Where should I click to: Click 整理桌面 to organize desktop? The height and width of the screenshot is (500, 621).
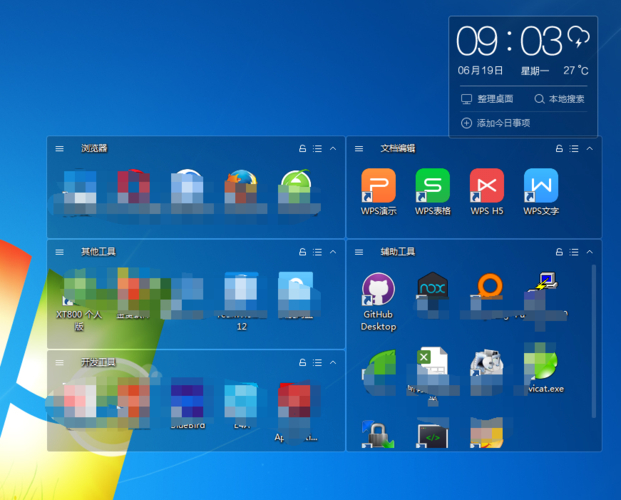[x=487, y=99]
